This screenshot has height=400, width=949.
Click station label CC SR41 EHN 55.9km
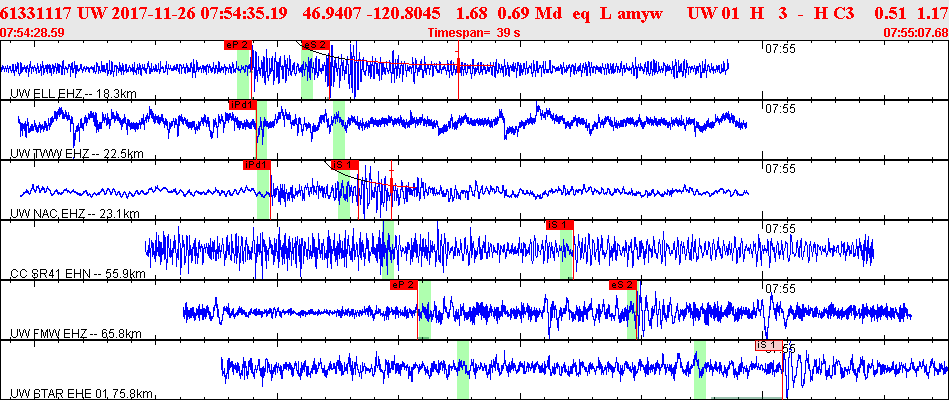pos(78,274)
